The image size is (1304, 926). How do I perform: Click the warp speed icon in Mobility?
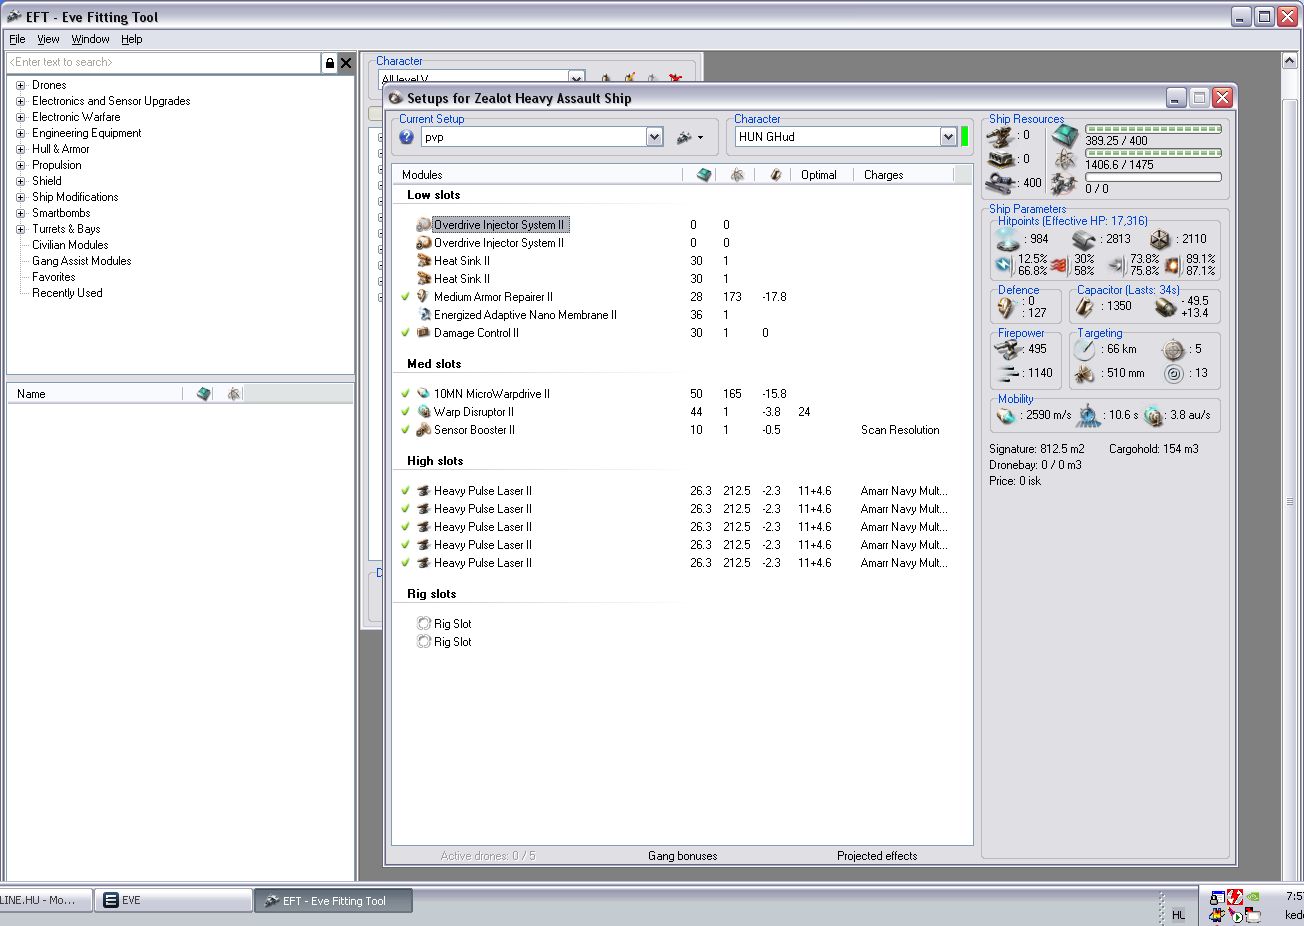point(1154,415)
